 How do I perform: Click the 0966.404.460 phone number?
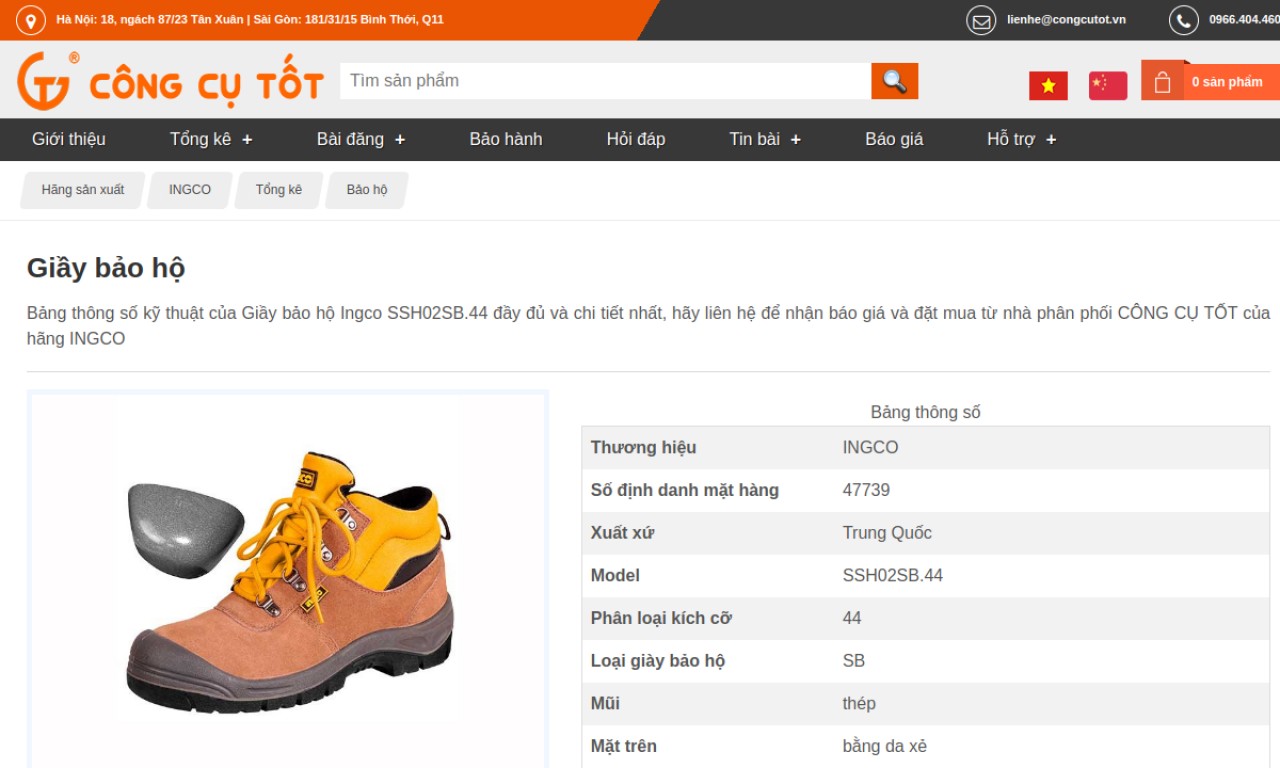pyautogui.click(x=1244, y=20)
